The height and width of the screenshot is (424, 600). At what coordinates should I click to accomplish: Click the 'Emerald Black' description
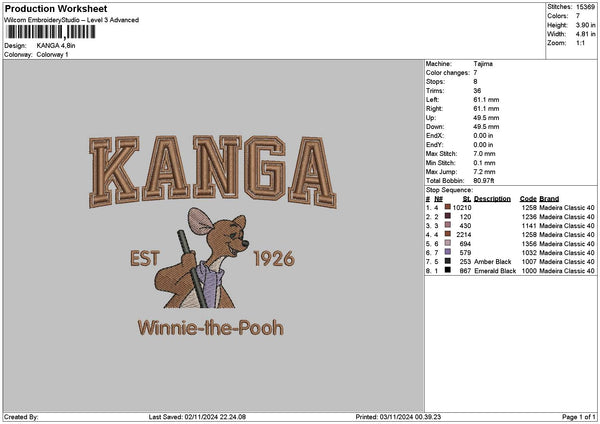(495, 271)
